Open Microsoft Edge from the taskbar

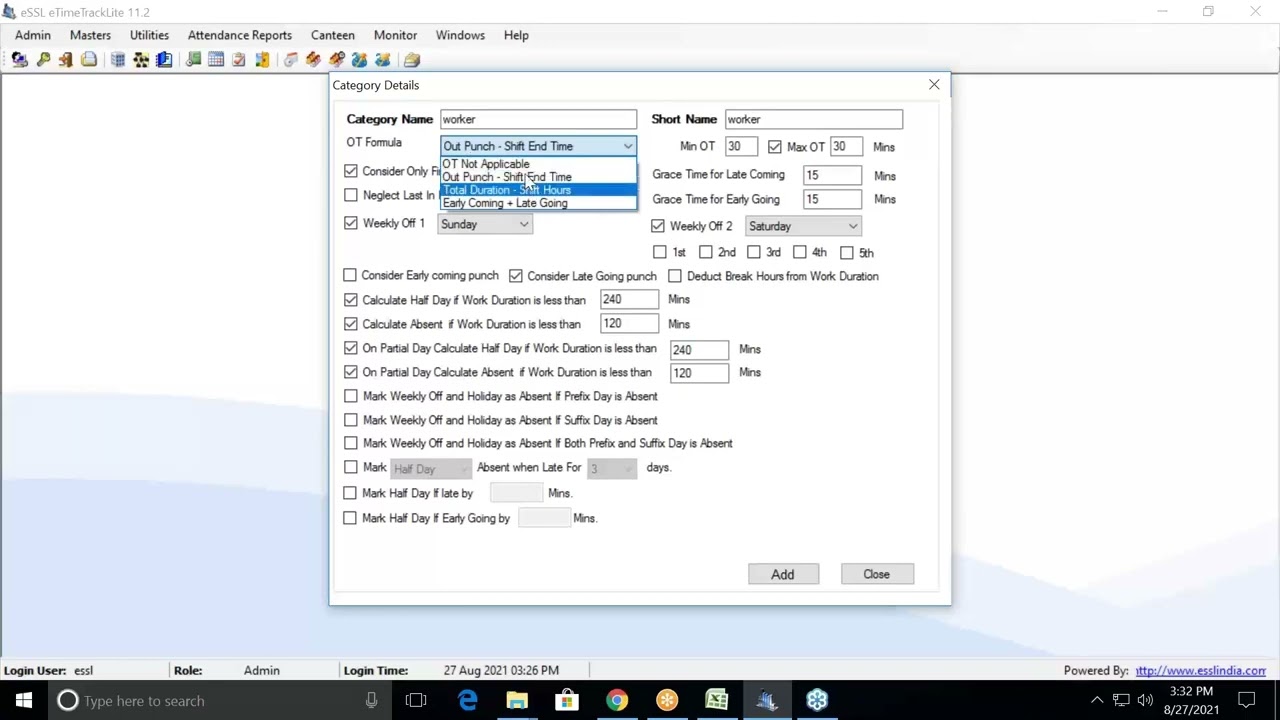point(467,700)
